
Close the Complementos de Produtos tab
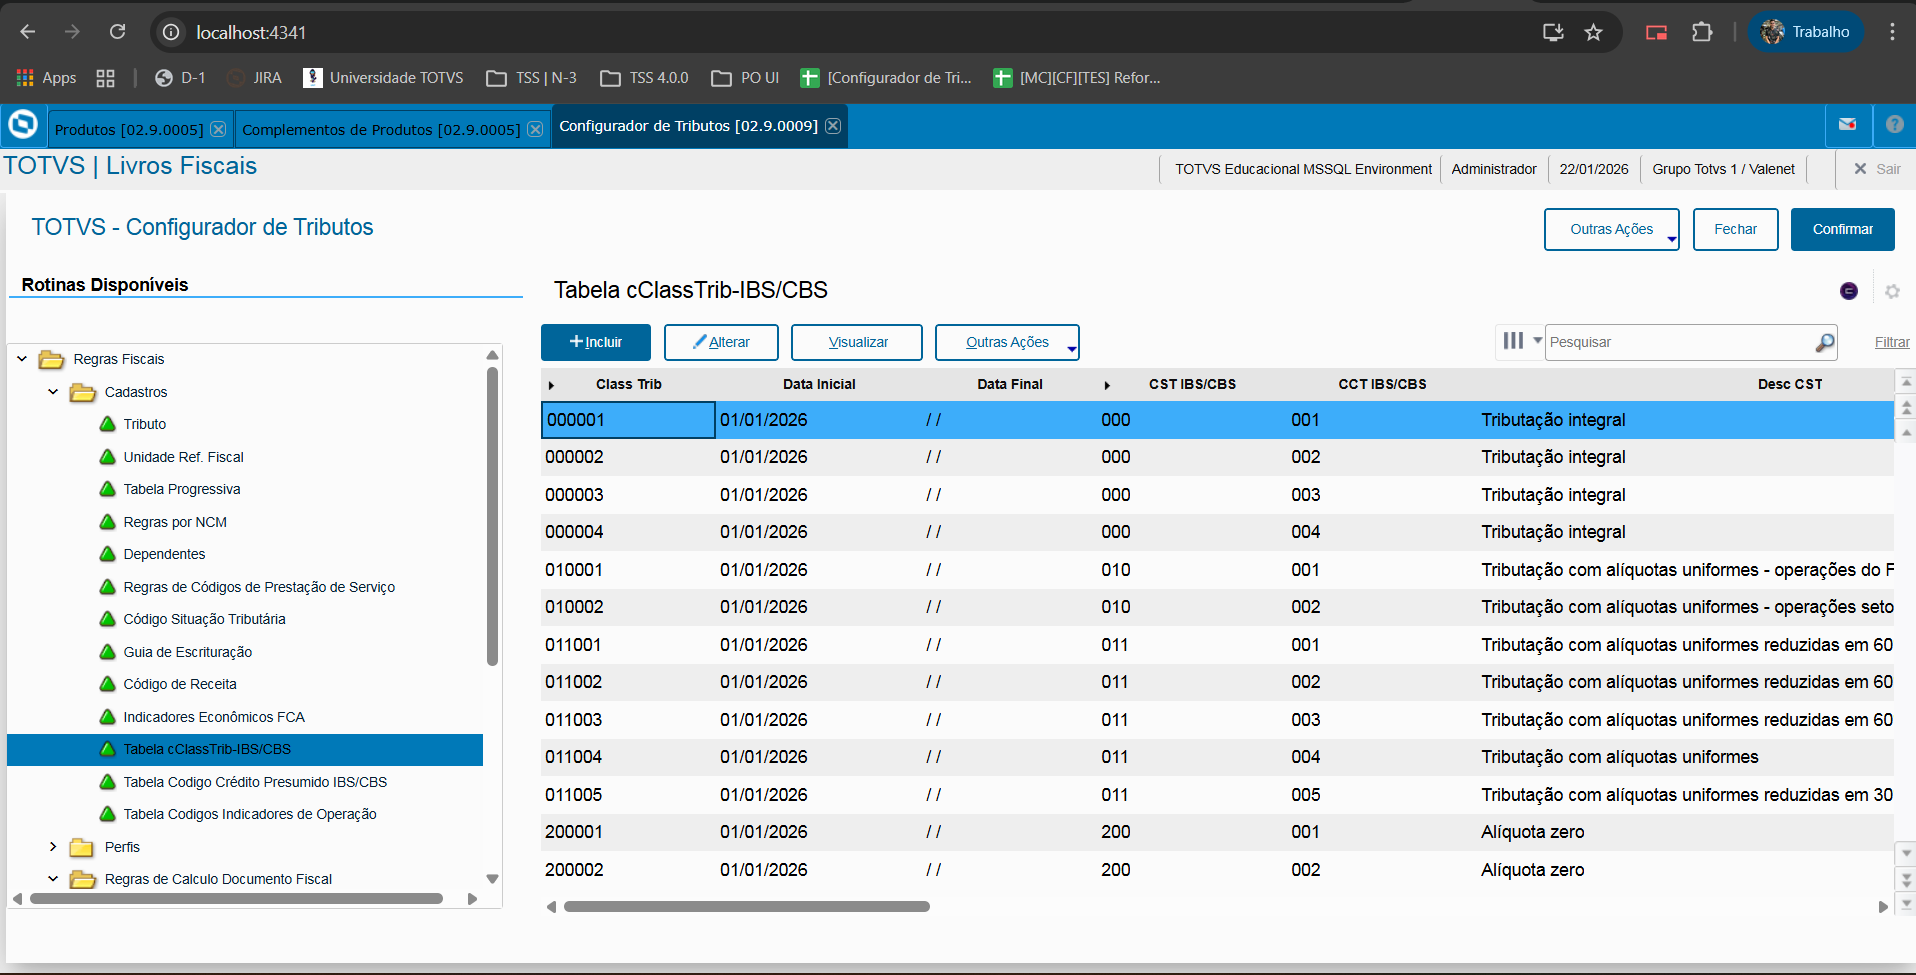(535, 130)
